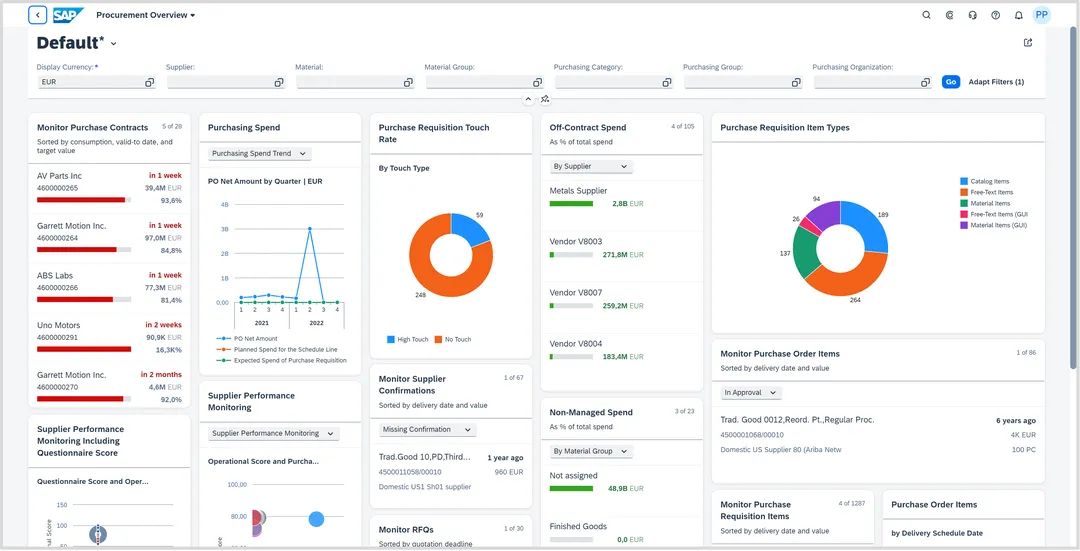Open value help for Supplier filter
This screenshot has height=551, width=1080.
coord(278,82)
